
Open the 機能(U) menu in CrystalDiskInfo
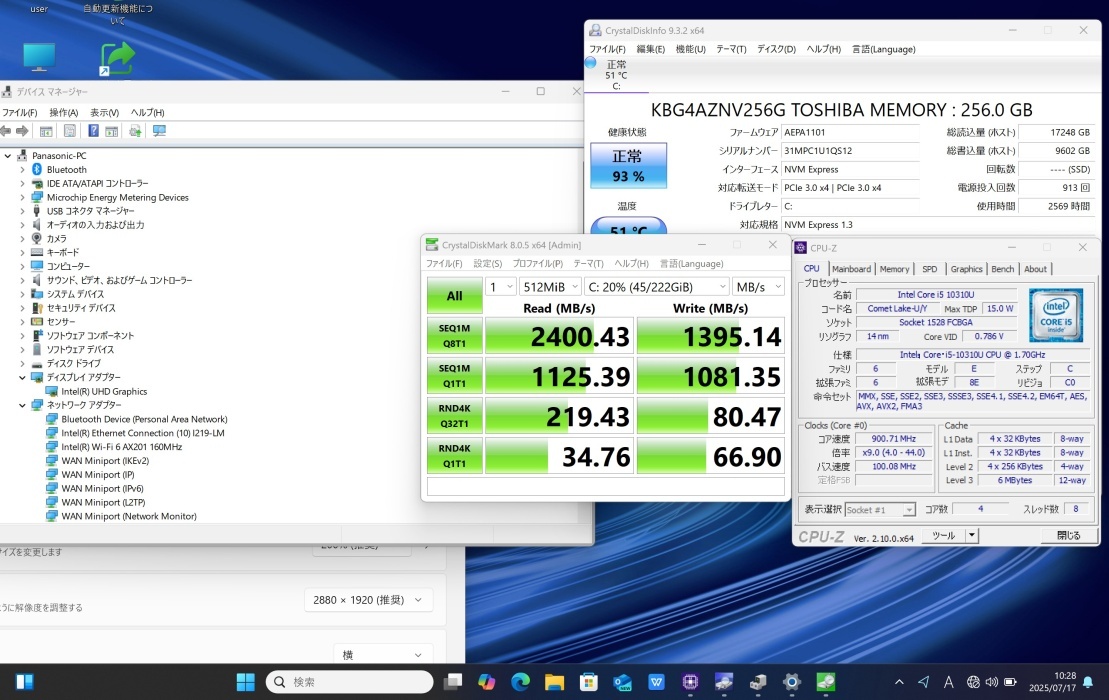(x=690, y=49)
